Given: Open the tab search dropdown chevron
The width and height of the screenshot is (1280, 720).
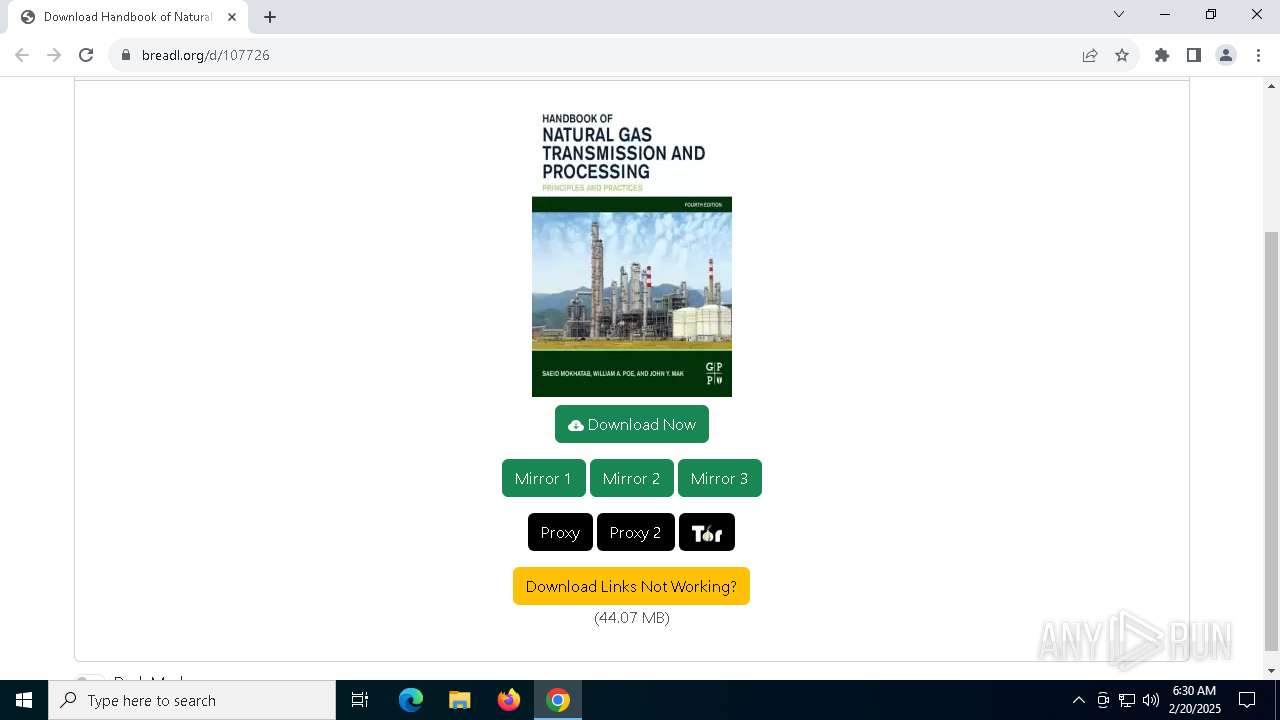Looking at the screenshot, I should pos(1119,14).
